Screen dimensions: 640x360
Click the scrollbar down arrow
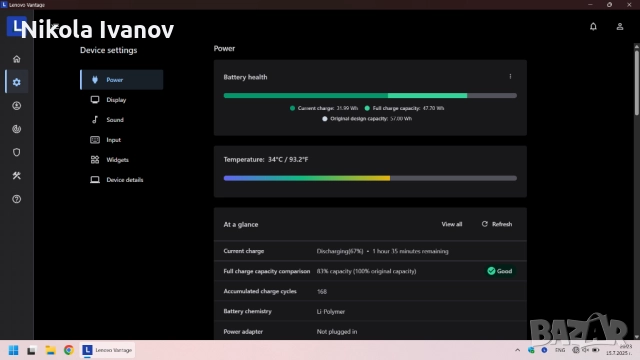coord(636,337)
